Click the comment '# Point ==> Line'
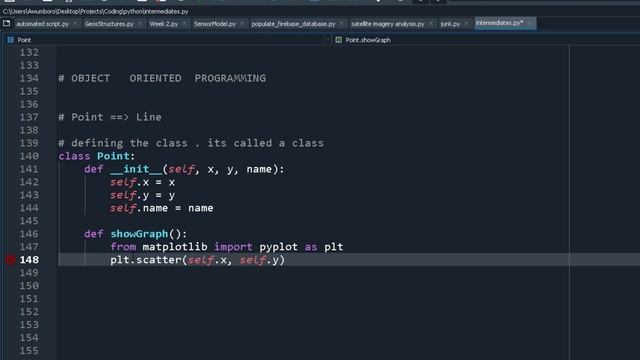 click(110, 118)
